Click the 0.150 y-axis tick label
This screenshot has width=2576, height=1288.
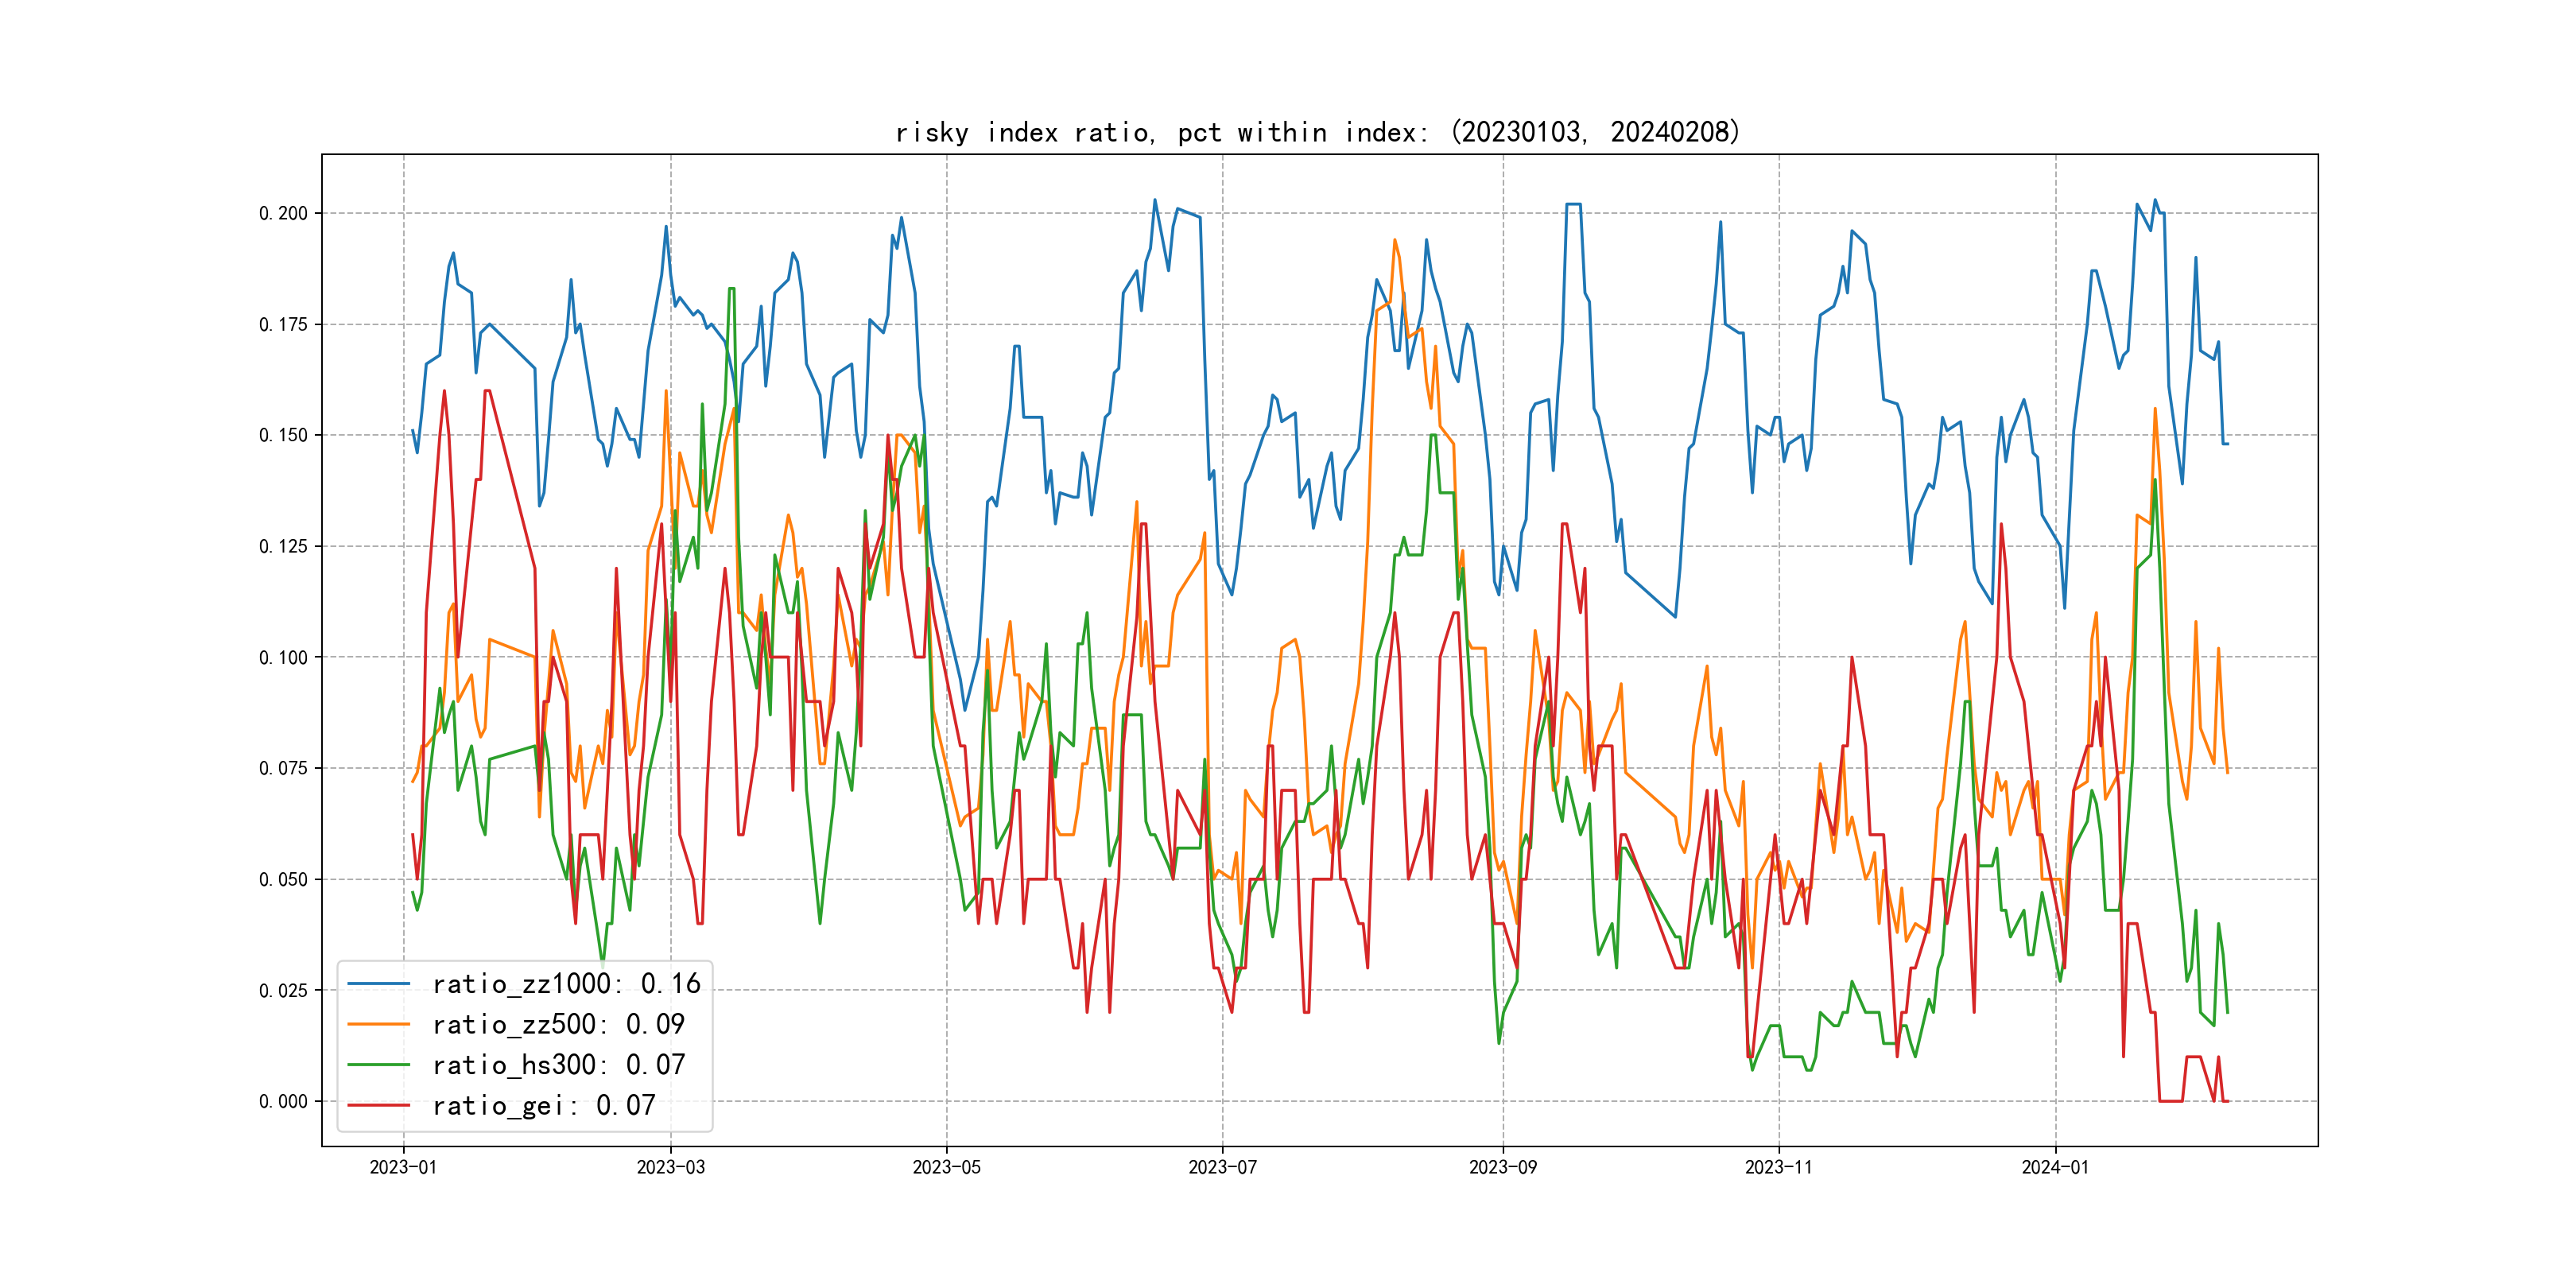click(x=283, y=435)
